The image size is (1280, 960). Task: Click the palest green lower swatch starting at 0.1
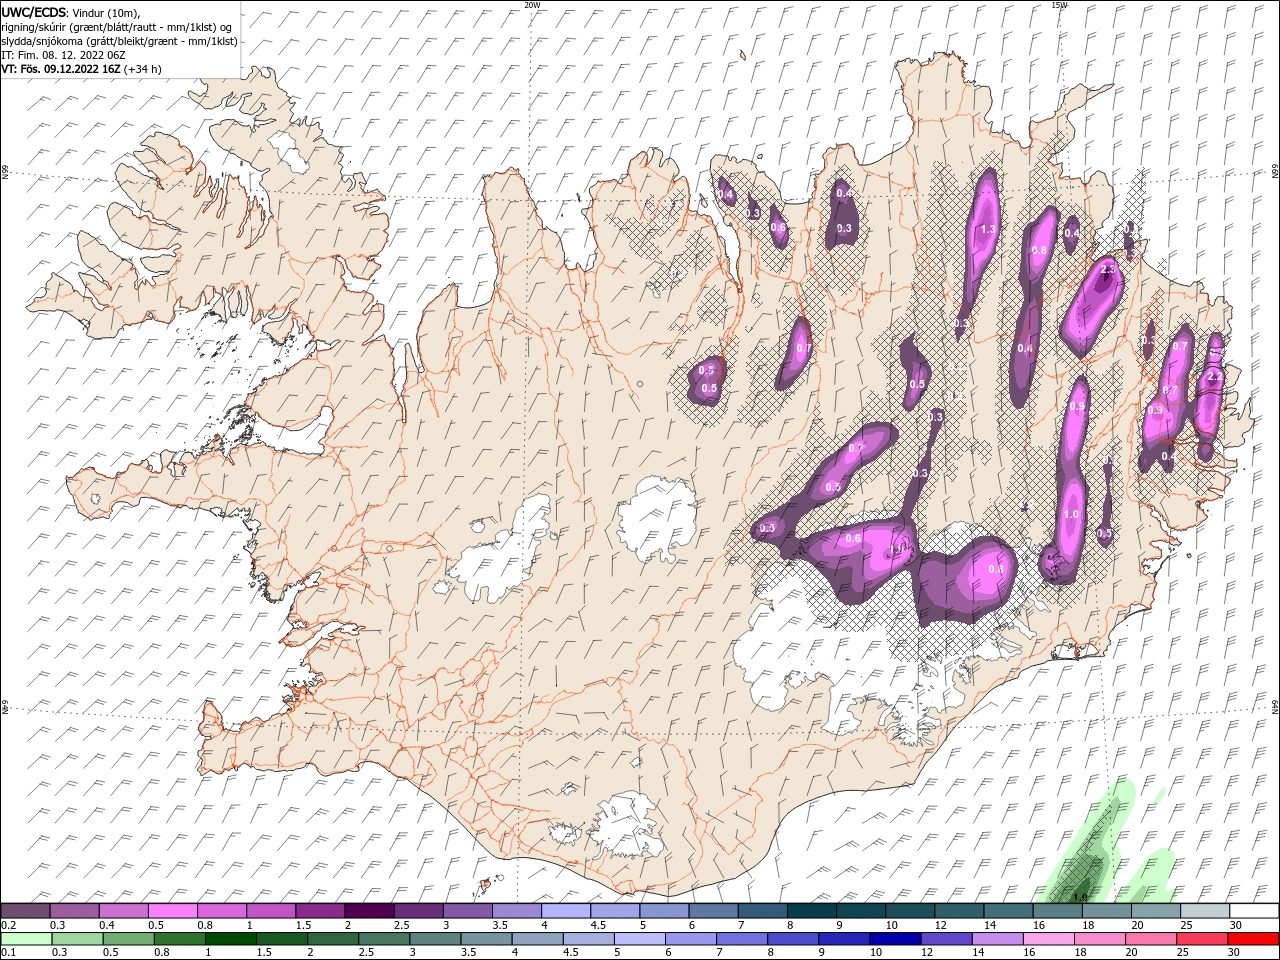[x=26, y=939]
